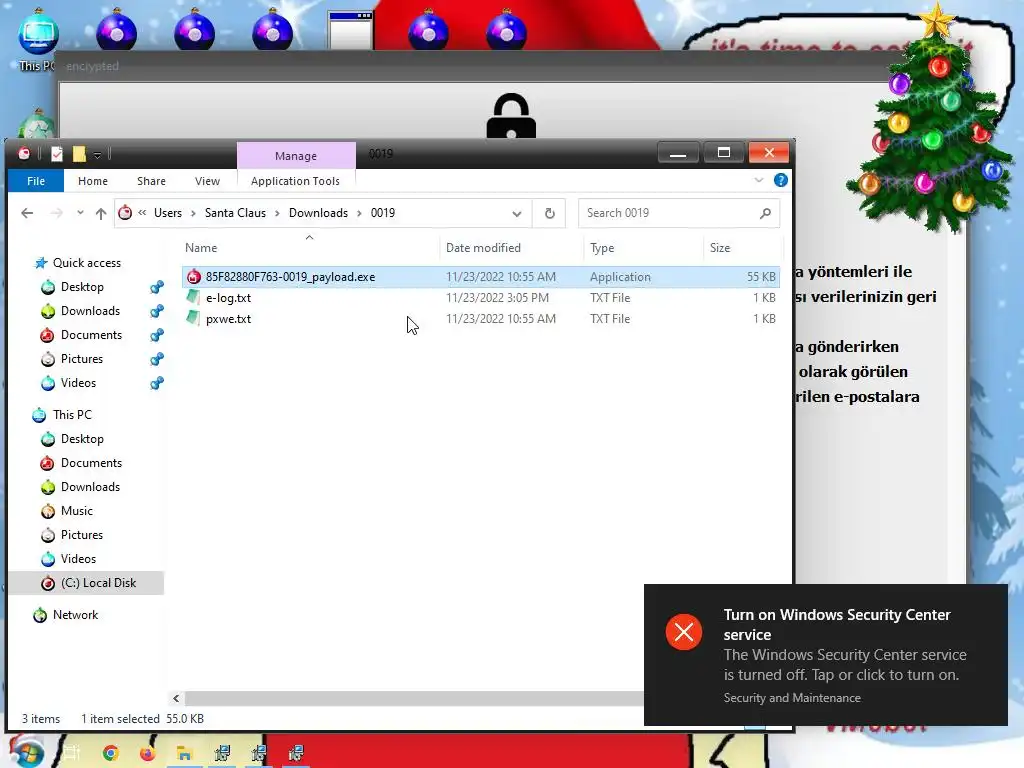Click the New folder icon in title bar

(79, 154)
